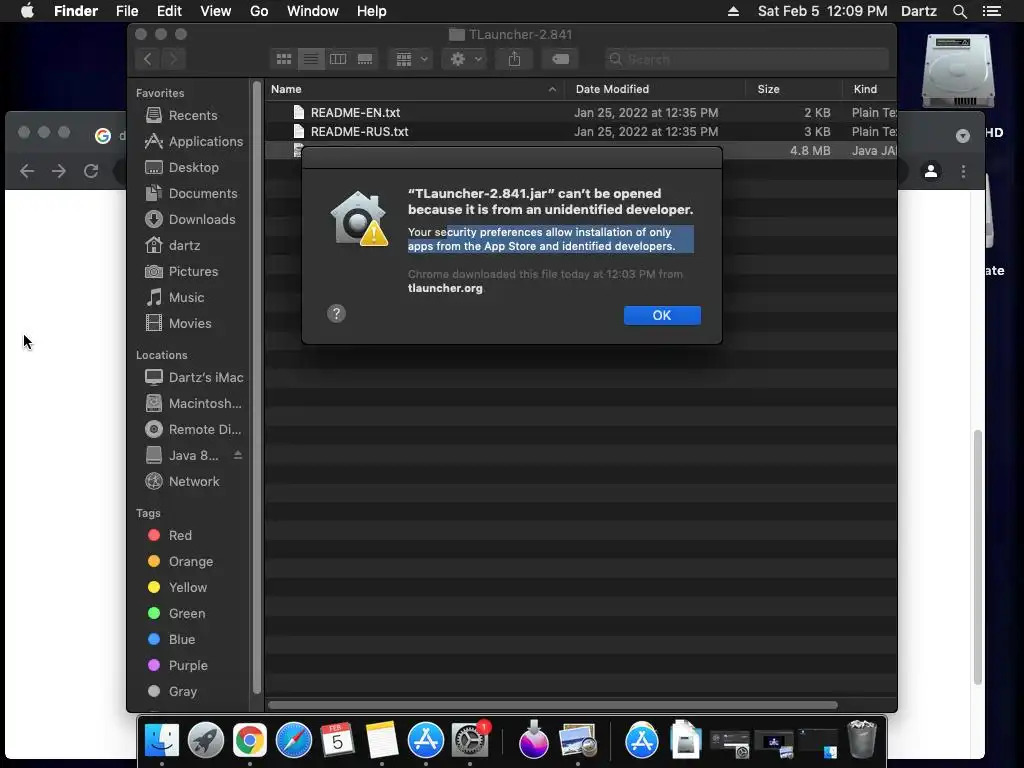Switch Finder to column view
The height and width of the screenshot is (768, 1024).
[338, 59]
